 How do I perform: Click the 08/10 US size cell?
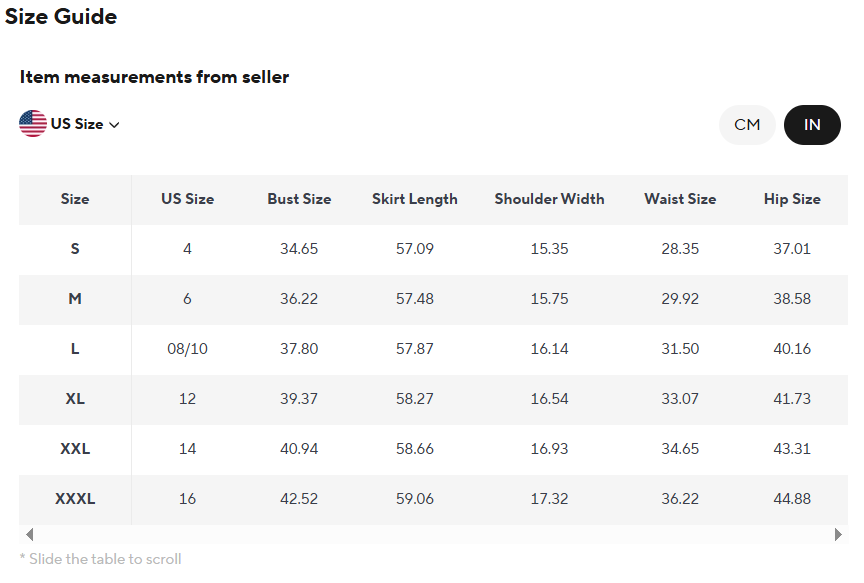[x=187, y=349]
